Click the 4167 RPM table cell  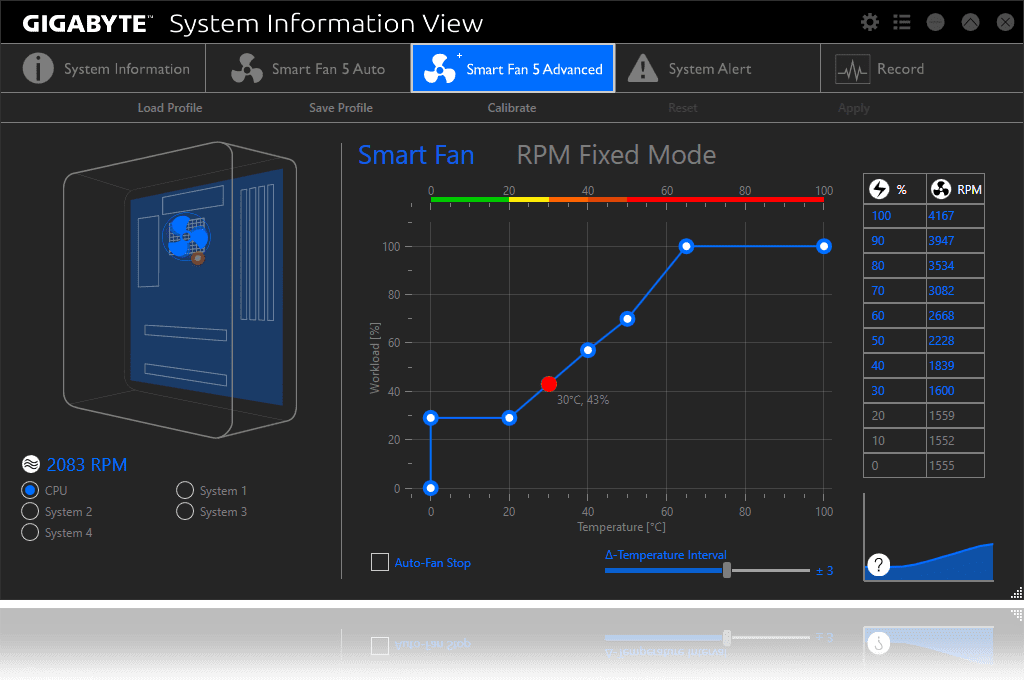tap(955, 216)
